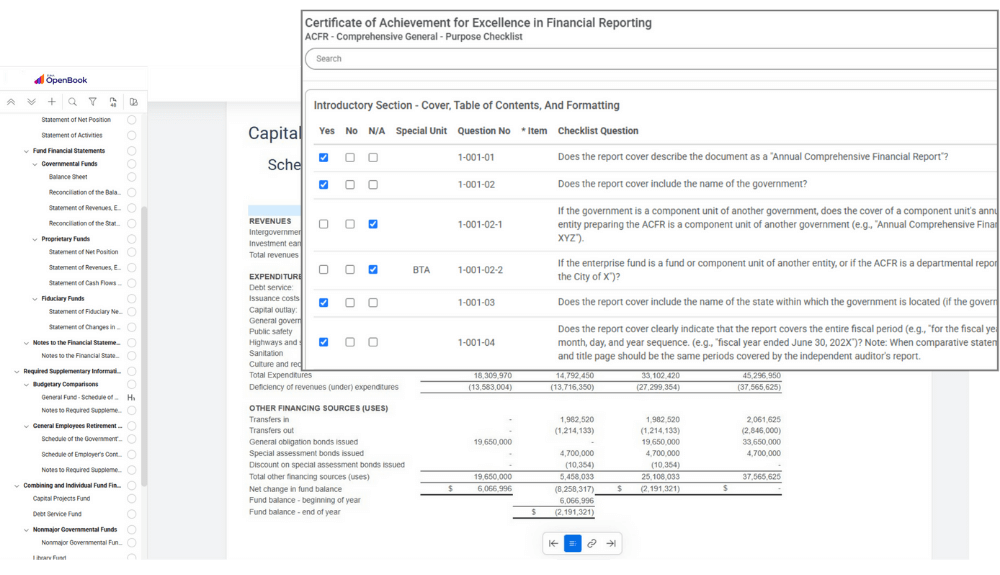Collapse Governmental Funds tree node chevron
Viewport: 1000px width, 575px height.
35,164
